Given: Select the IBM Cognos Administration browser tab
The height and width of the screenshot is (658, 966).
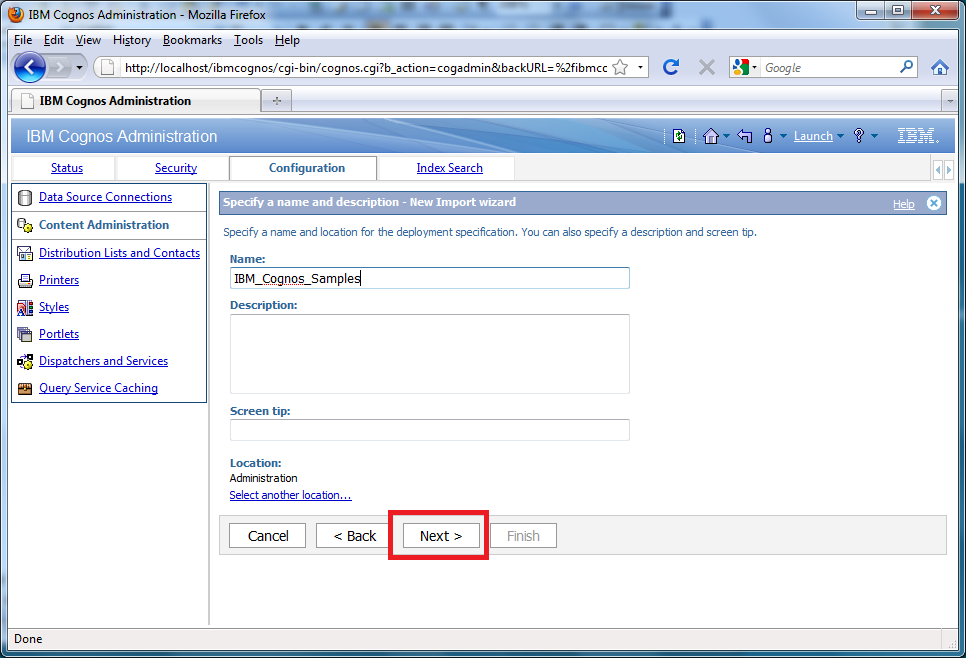Looking at the screenshot, I should 136,100.
